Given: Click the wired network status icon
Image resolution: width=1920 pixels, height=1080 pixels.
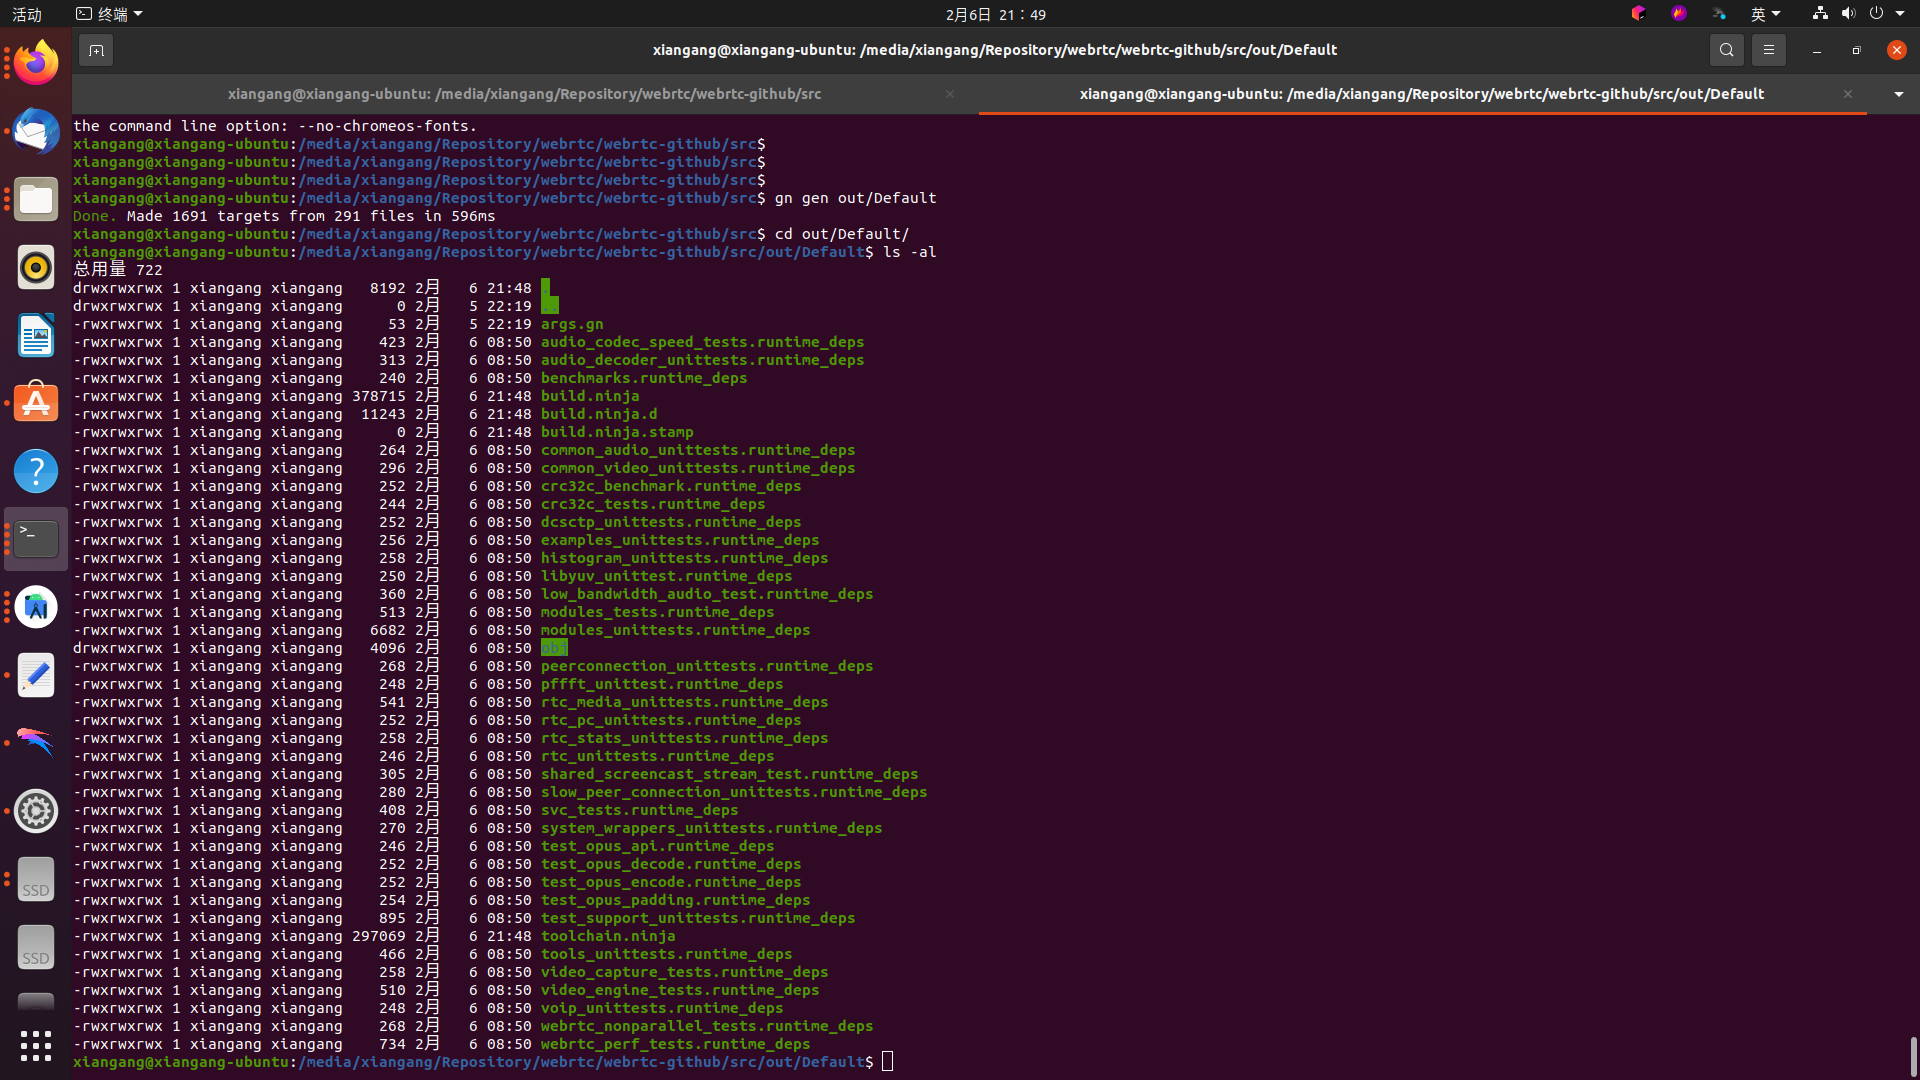Looking at the screenshot, I should click(x=1820, y=14).
